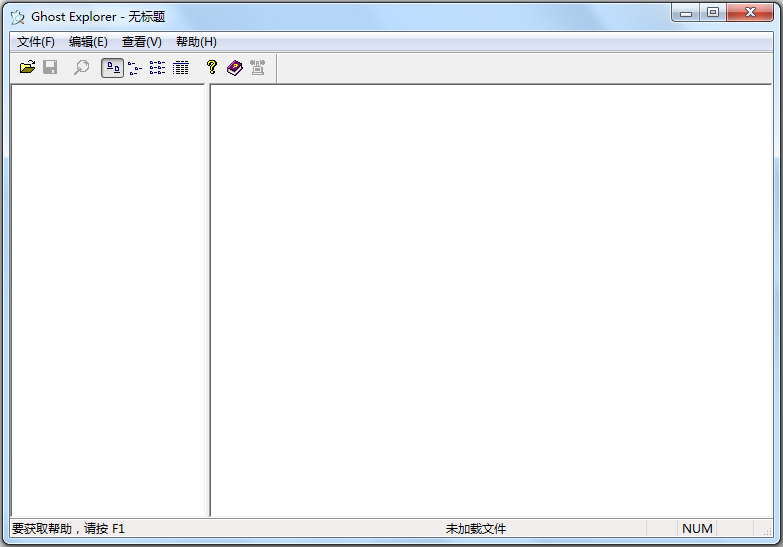Click the NUM indicator in status bar
Screen dimensions: 783x547
[697, 528]
